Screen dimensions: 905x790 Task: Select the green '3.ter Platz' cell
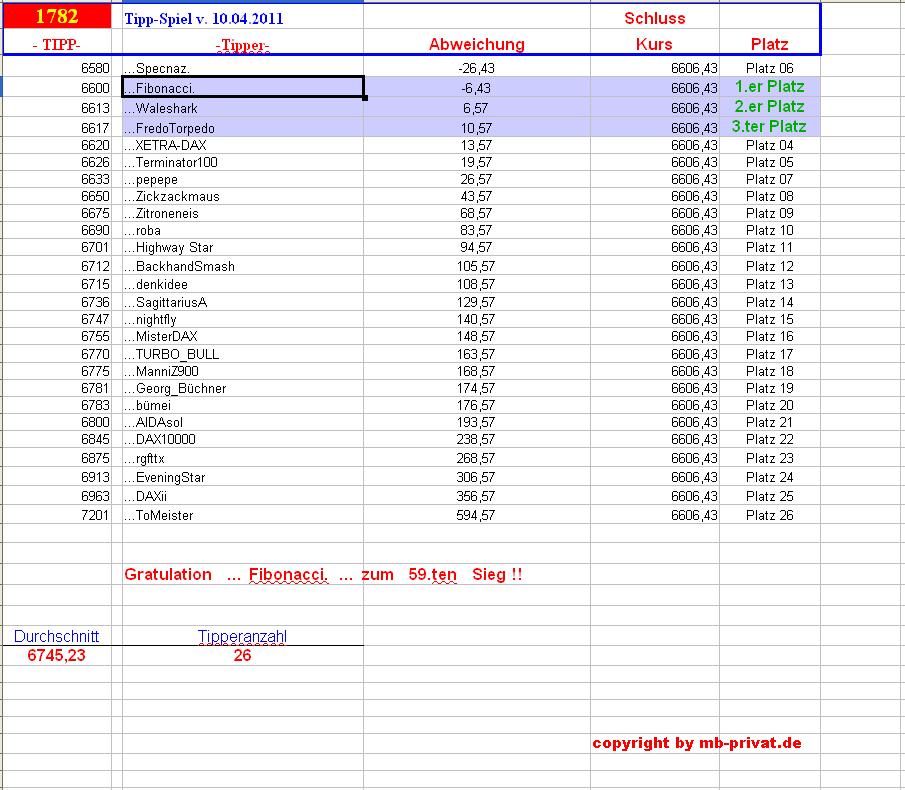point(769,126)
